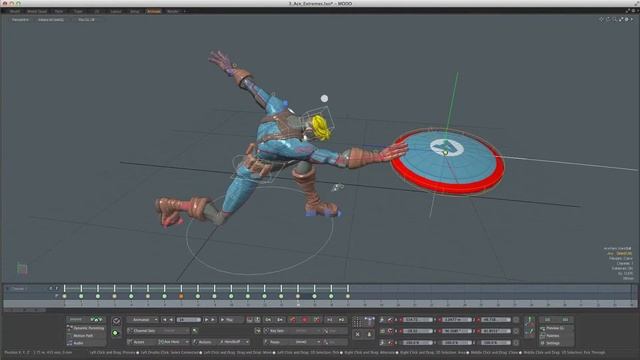Image resolution: width=640 pixels, height=360 pixels.
Task: Open the Key Sets dropdown
Action: (293, 331)
